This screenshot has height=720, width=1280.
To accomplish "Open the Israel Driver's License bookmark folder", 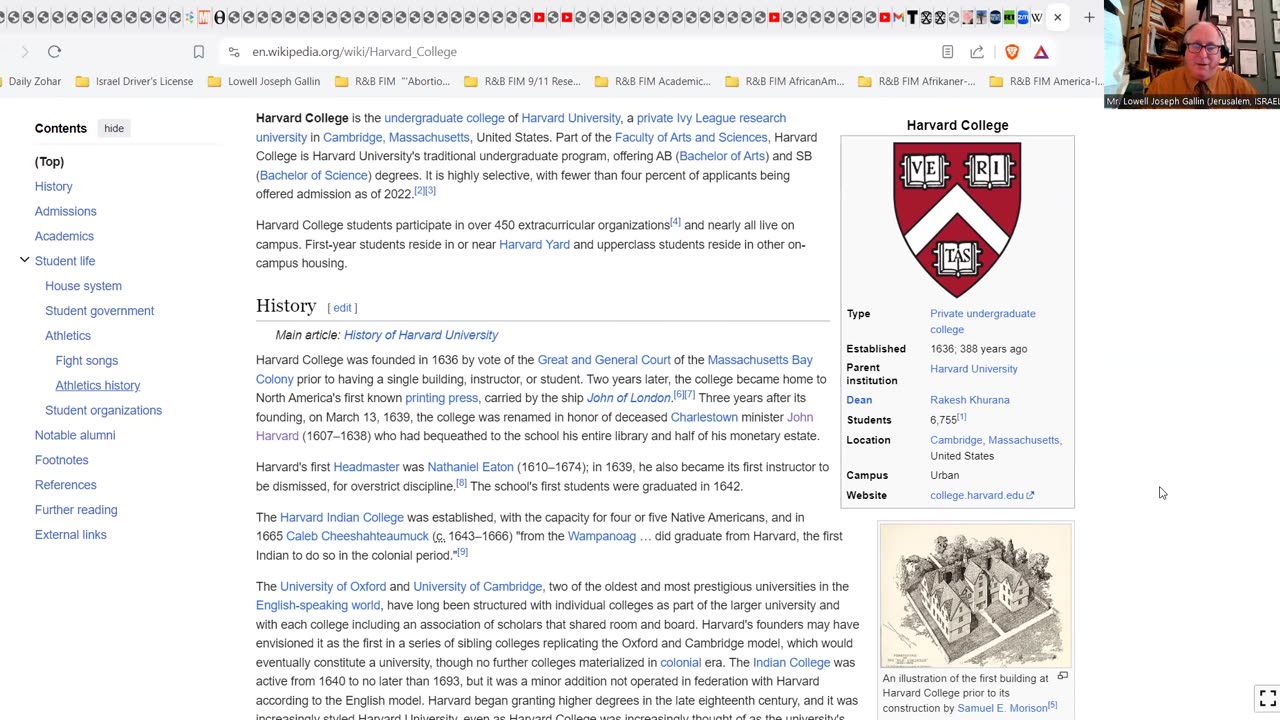I will point(135,81).
